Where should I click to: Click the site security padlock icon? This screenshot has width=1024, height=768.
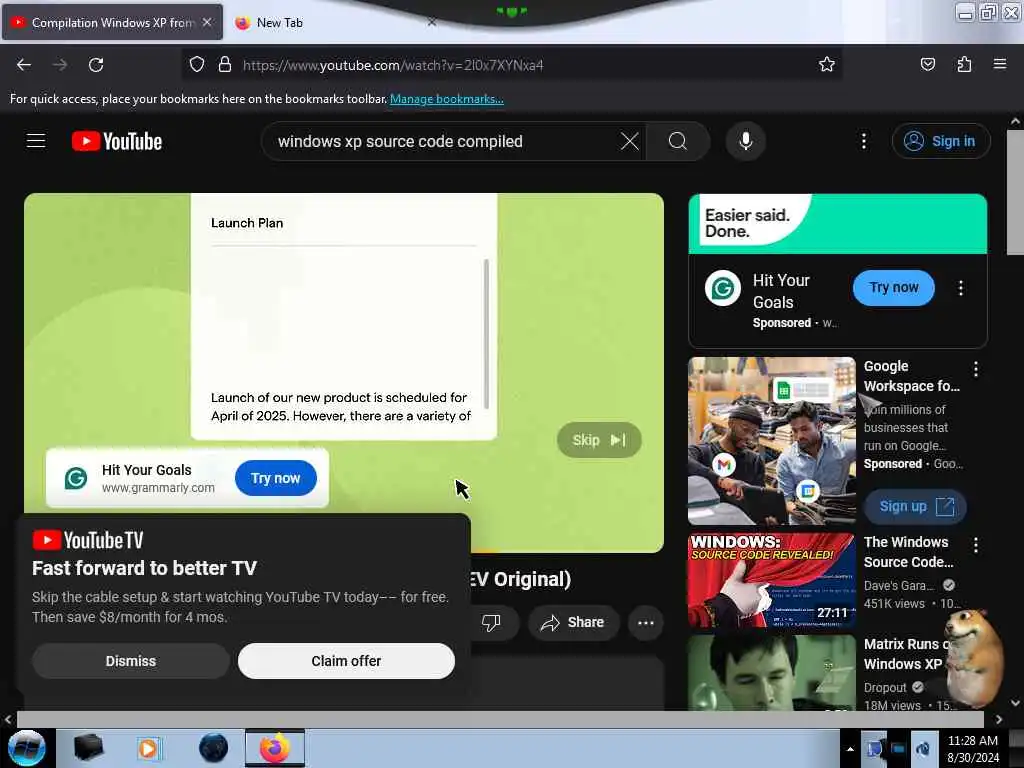click(225, 65)
